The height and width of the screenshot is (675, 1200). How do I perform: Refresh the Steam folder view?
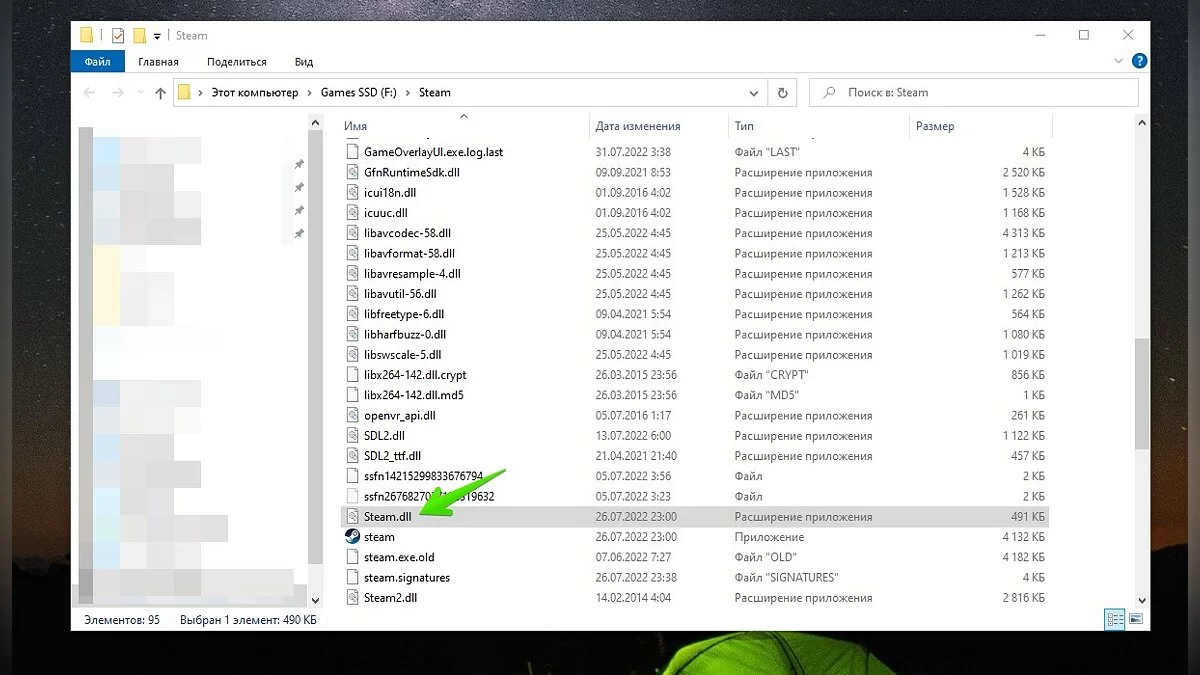783,92
